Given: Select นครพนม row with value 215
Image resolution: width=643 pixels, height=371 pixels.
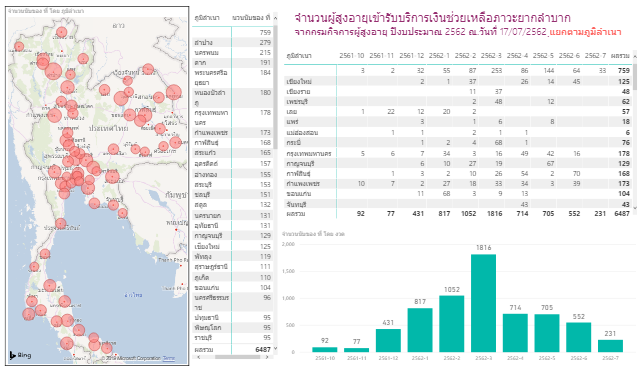Looking at the screenshot, I should [x=232, y=53].
